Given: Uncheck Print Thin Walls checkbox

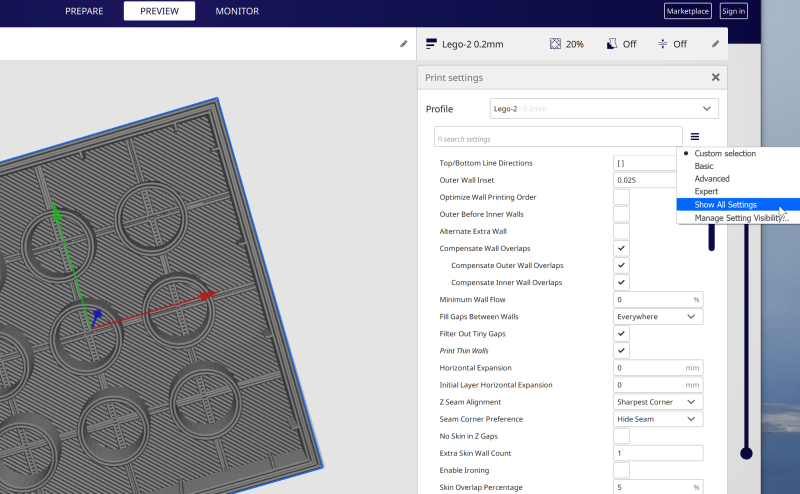Looking at the screenshot, I should pyautogui.click(x=621, y=351).
